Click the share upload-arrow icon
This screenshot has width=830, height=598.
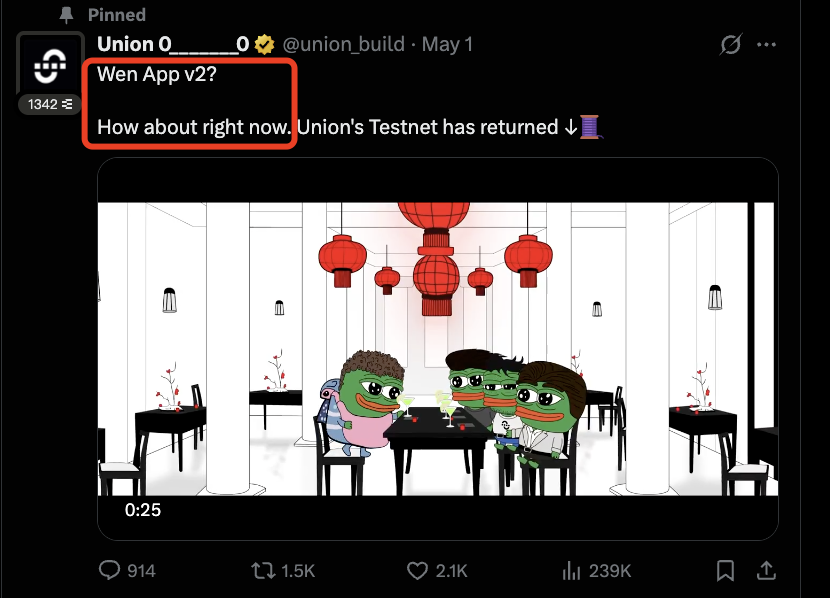(x=766, y=570)
